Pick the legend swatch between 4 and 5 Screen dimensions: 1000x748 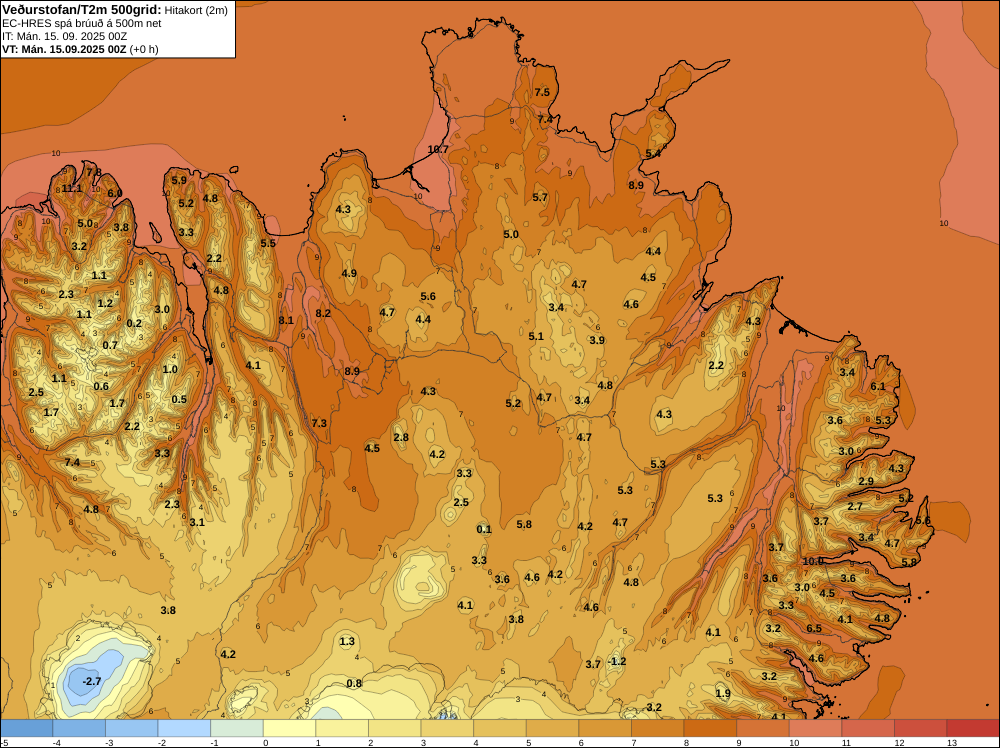499,728
